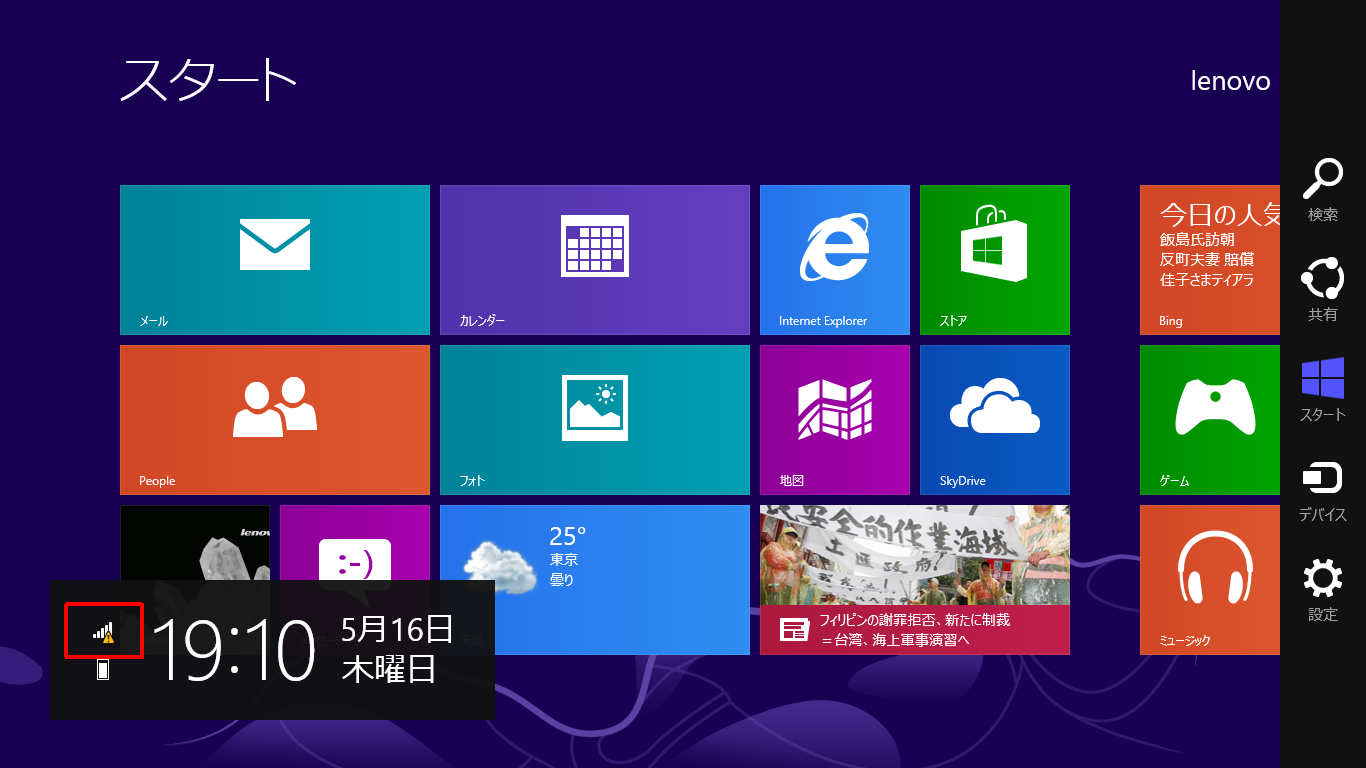Open the Maps tile (地図)
1366x768 pixels.
(x=835, y=420)
